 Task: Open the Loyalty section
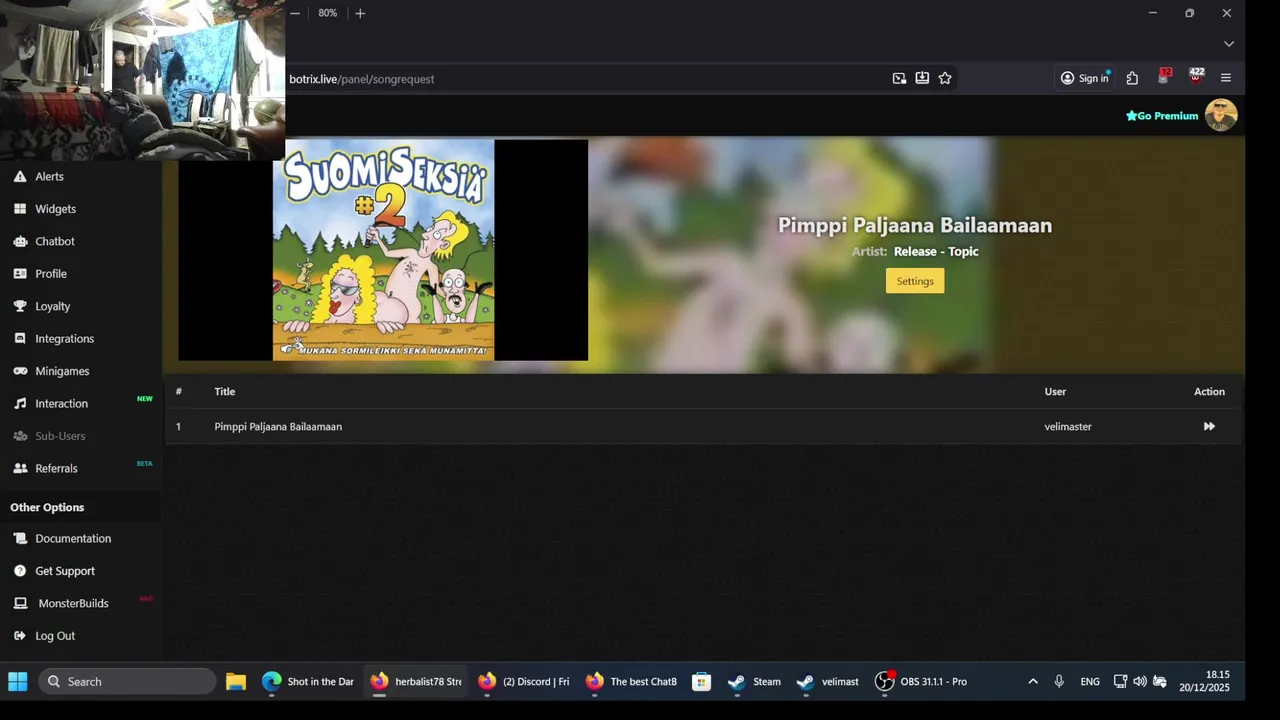pos(52,306)
